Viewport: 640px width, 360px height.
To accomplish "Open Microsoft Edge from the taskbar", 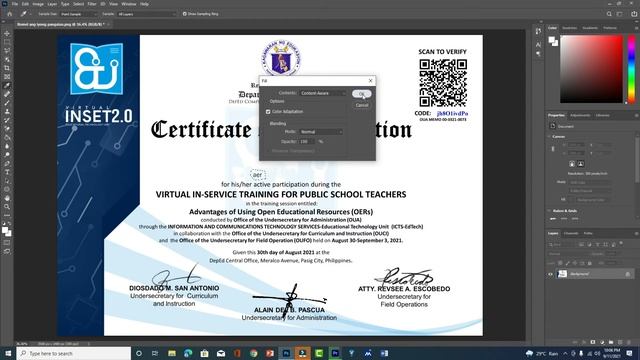I will [x=188, y=353].
